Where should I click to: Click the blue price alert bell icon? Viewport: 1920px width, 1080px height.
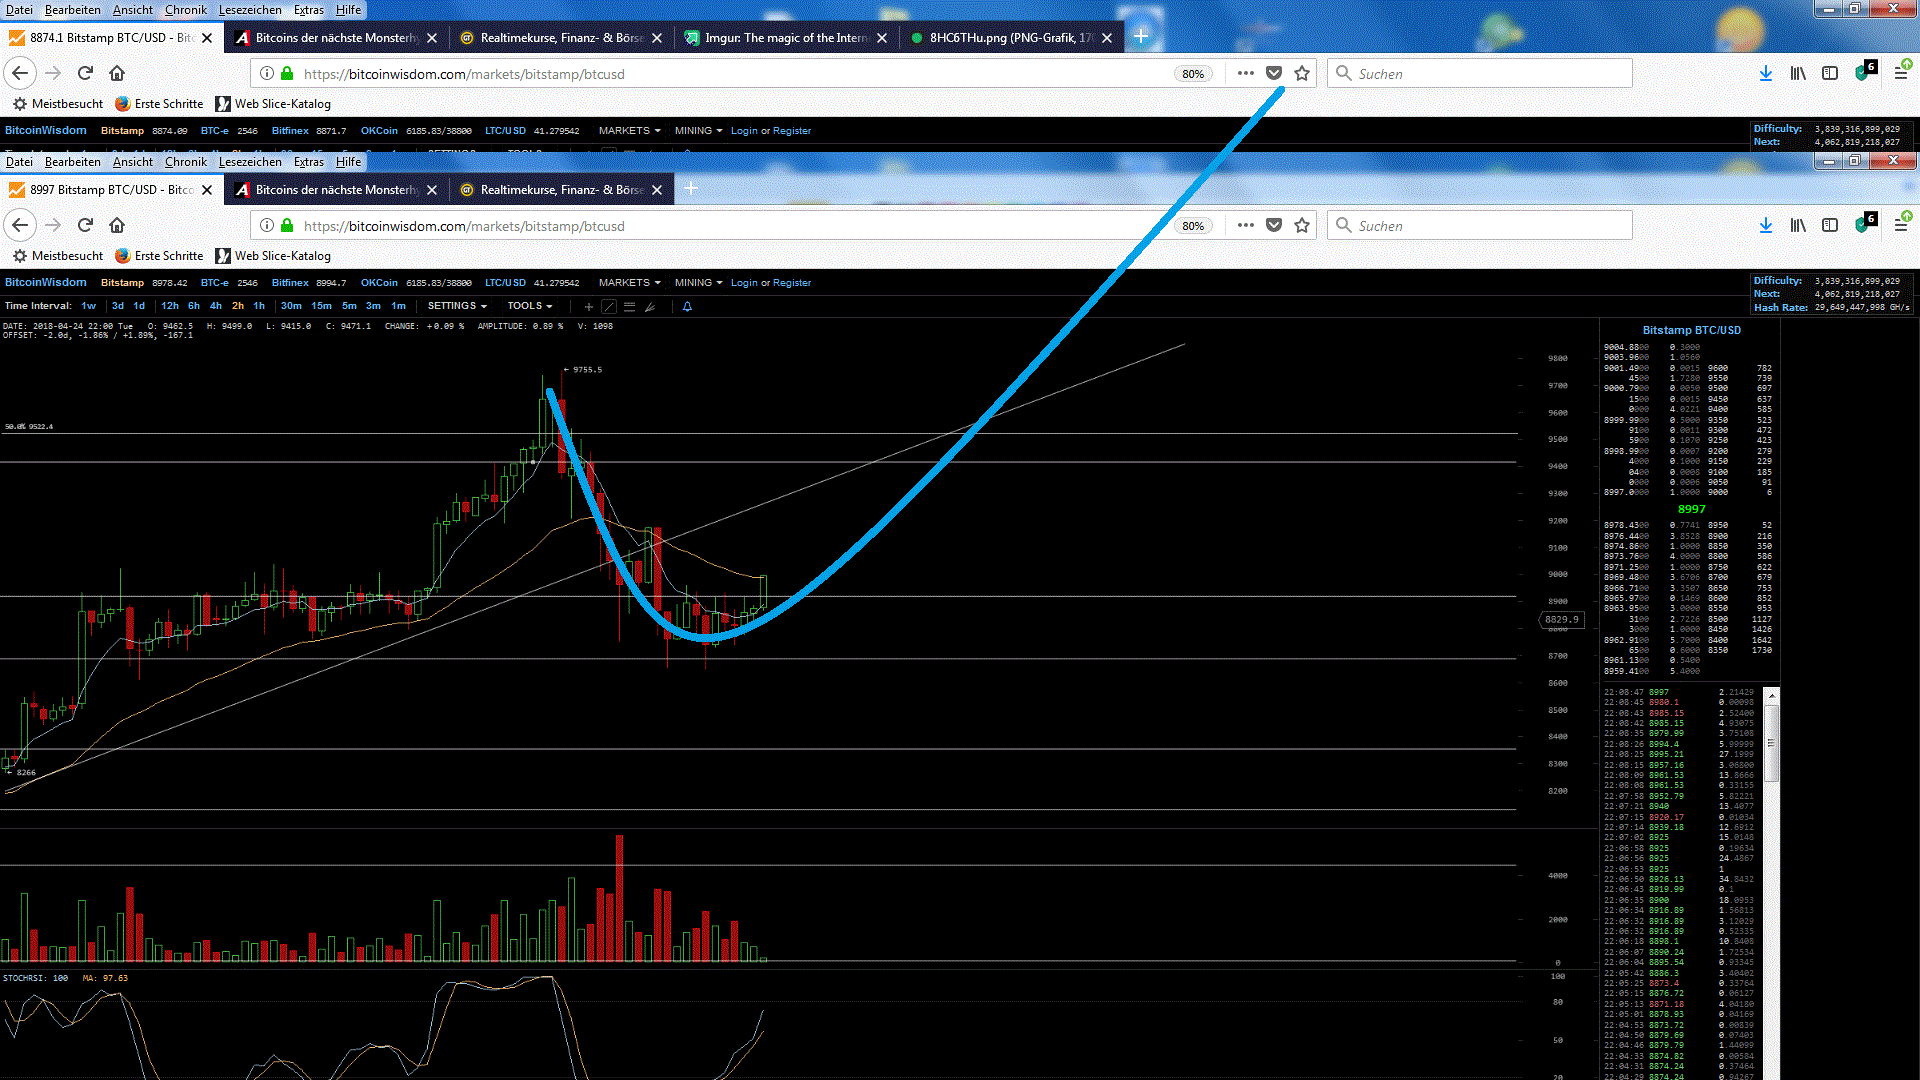[x=687, y=307]
